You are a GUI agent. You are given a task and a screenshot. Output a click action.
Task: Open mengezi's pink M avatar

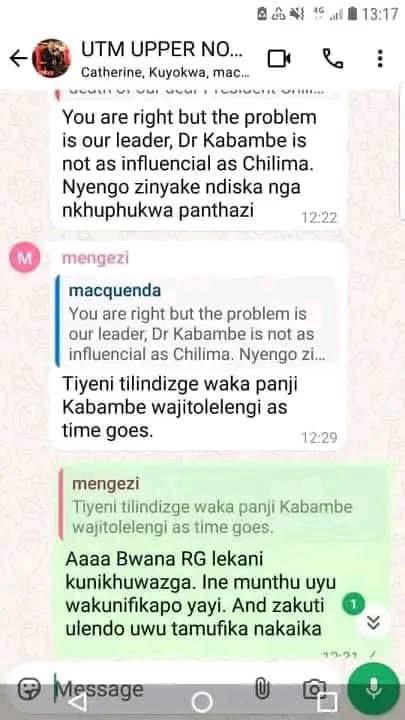tap(25, 258)
